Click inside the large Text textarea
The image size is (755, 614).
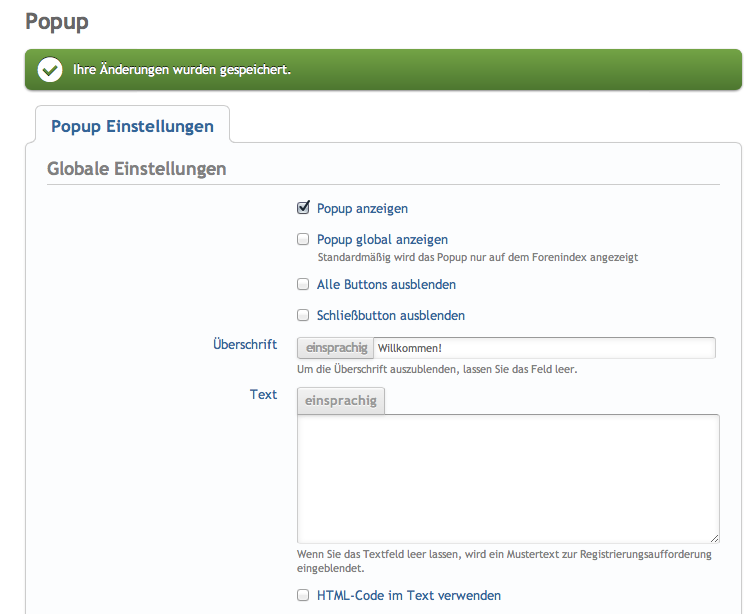click(x=508, y=478)
